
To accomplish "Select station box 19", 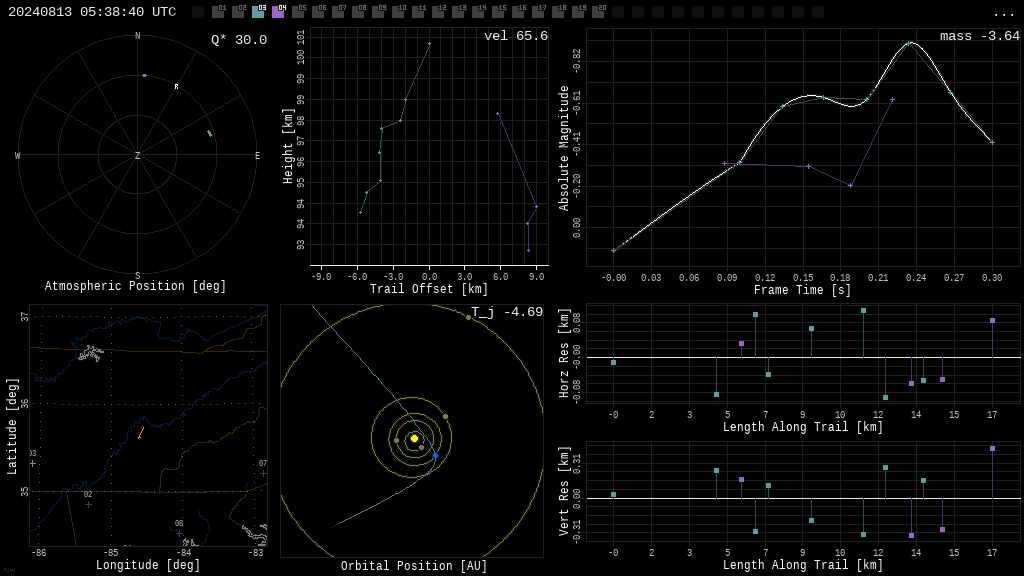I will (577, 11).
